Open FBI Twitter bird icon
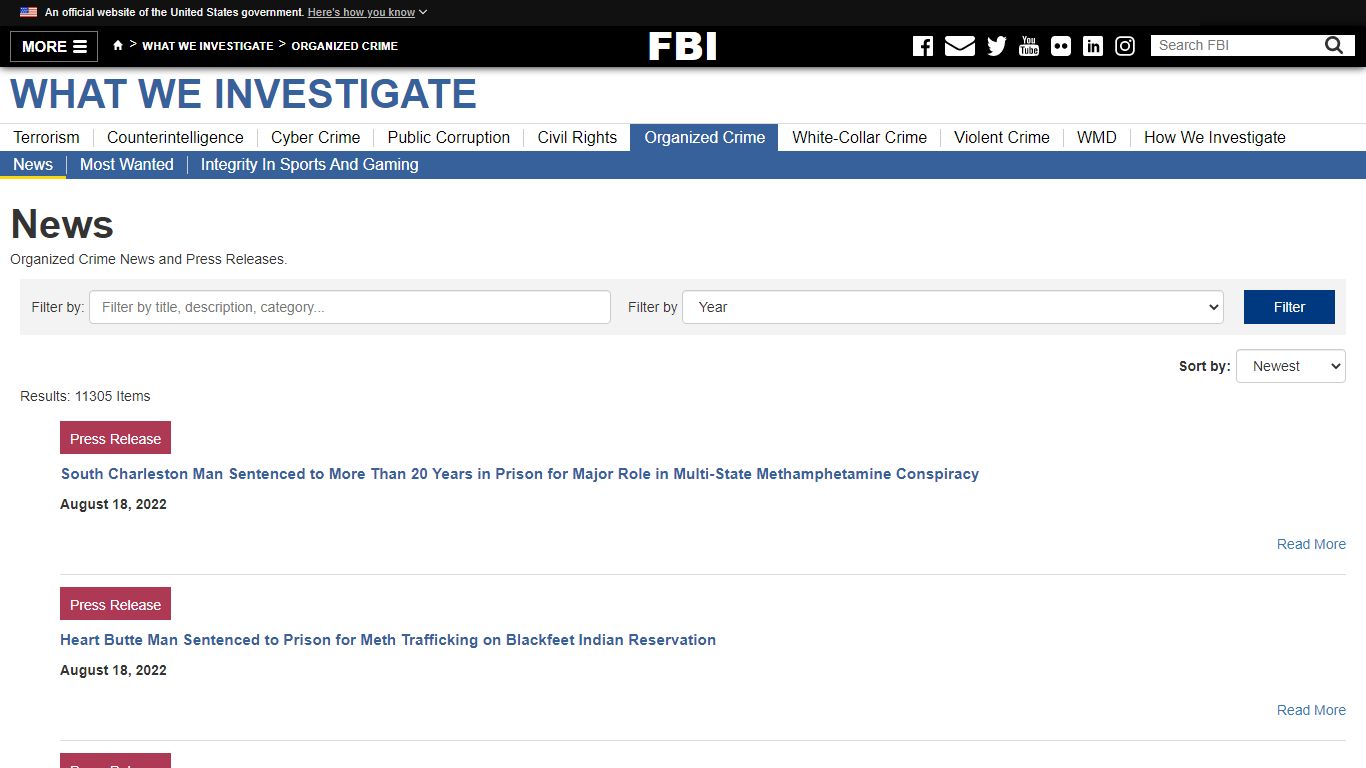Image resolution: width=1366 pixels, height=768 pixels. tap(997, 46)
